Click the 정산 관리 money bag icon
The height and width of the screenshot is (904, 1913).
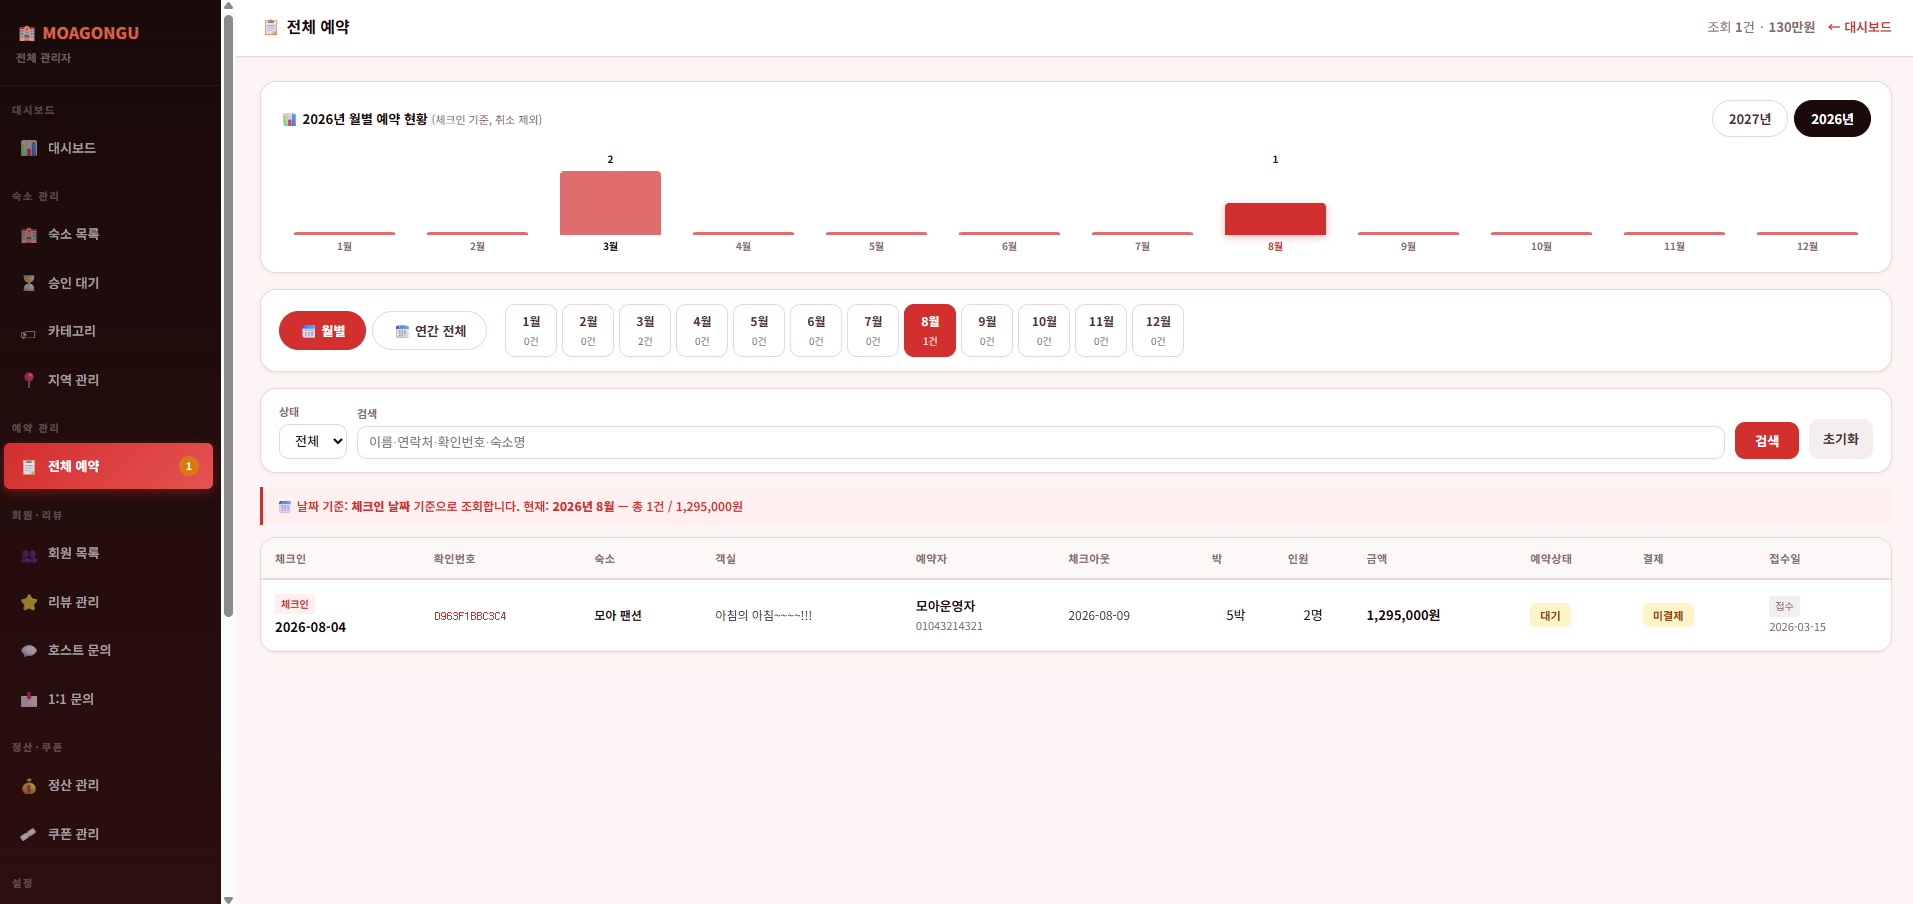click(x=29, y=786)
